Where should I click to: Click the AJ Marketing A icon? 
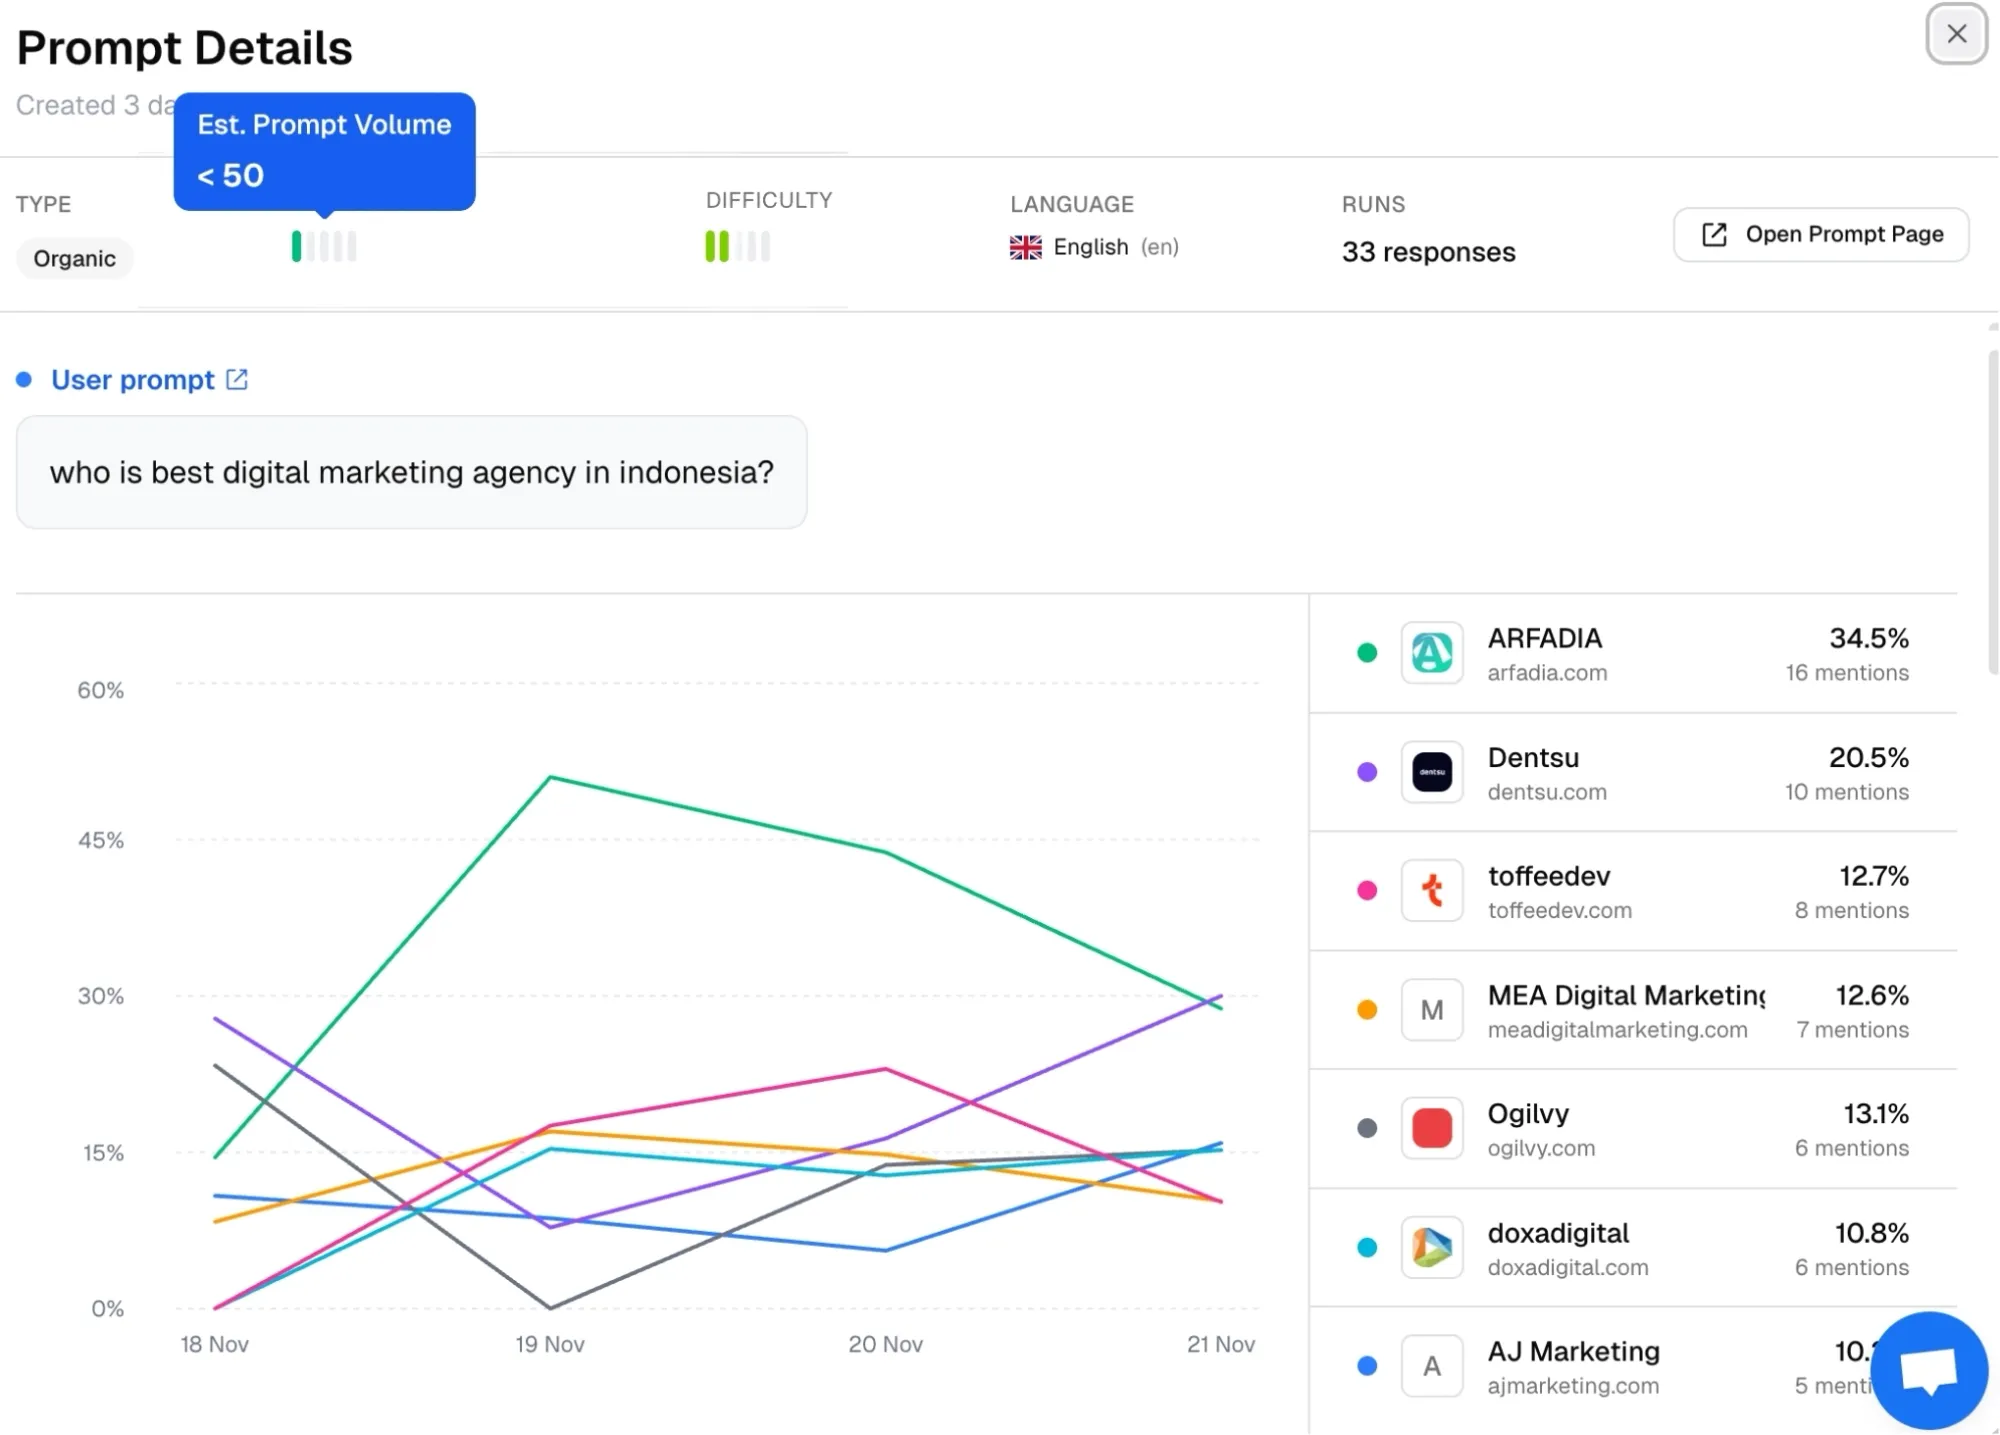(1431, 1366)
